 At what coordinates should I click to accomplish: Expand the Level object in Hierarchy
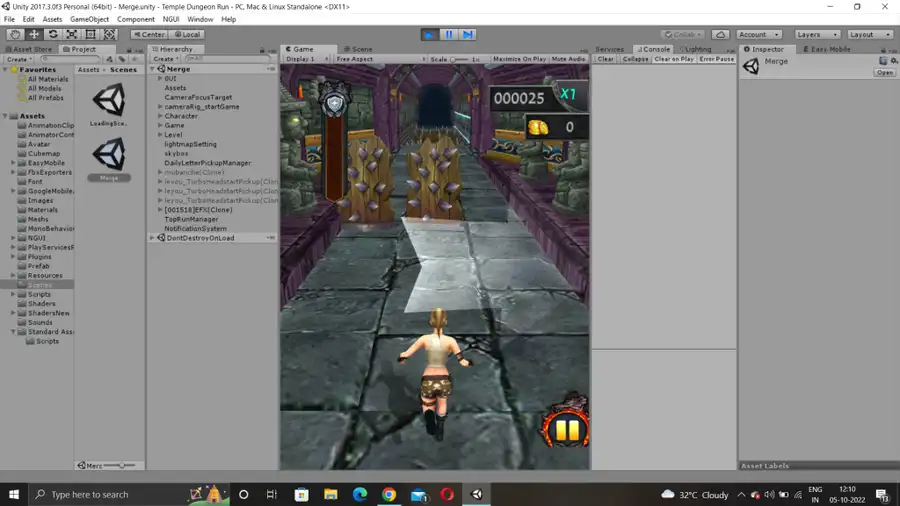pyautogui.click(x=160, y=135)
